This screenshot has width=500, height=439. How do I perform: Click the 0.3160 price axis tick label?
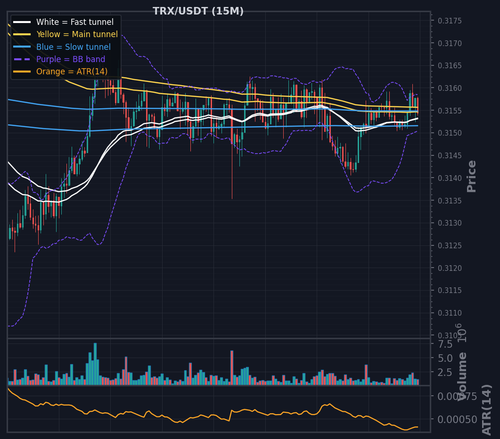tap(450, 88)
